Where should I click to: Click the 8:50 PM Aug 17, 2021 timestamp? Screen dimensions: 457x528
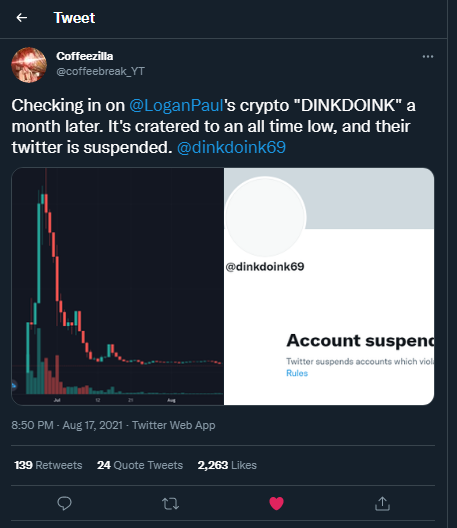pyautogui.click(x=67, y=425)
